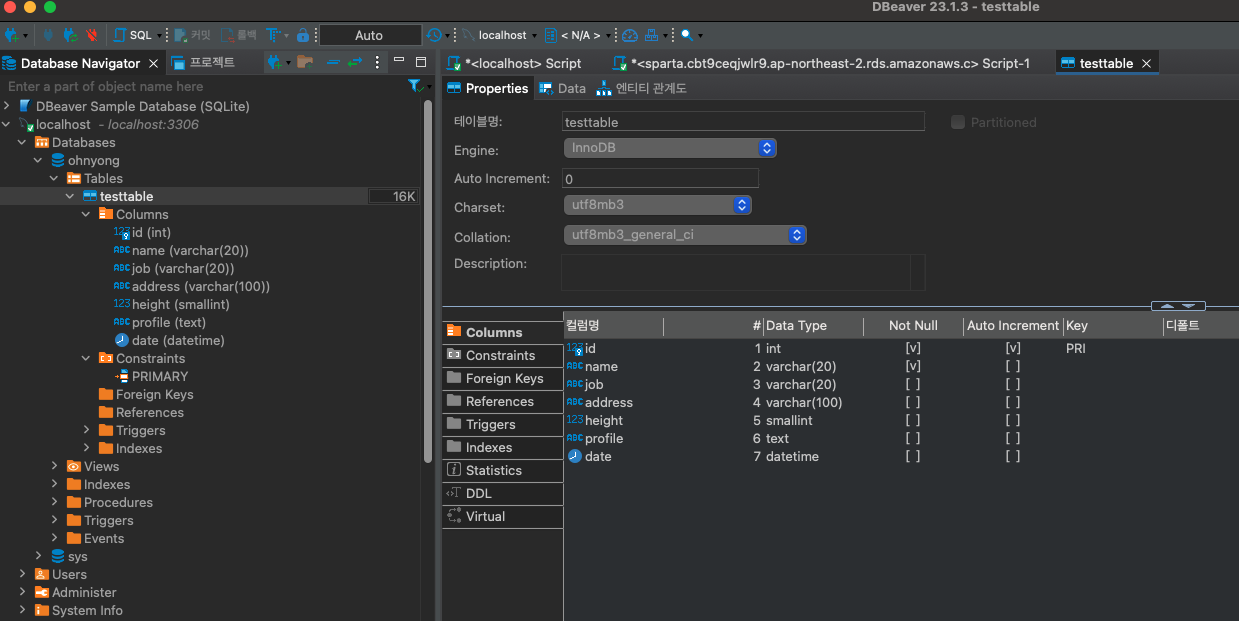Click the Reconnect icon in main toolbar
Viewport: 1239px width, 621px height.
70,35
